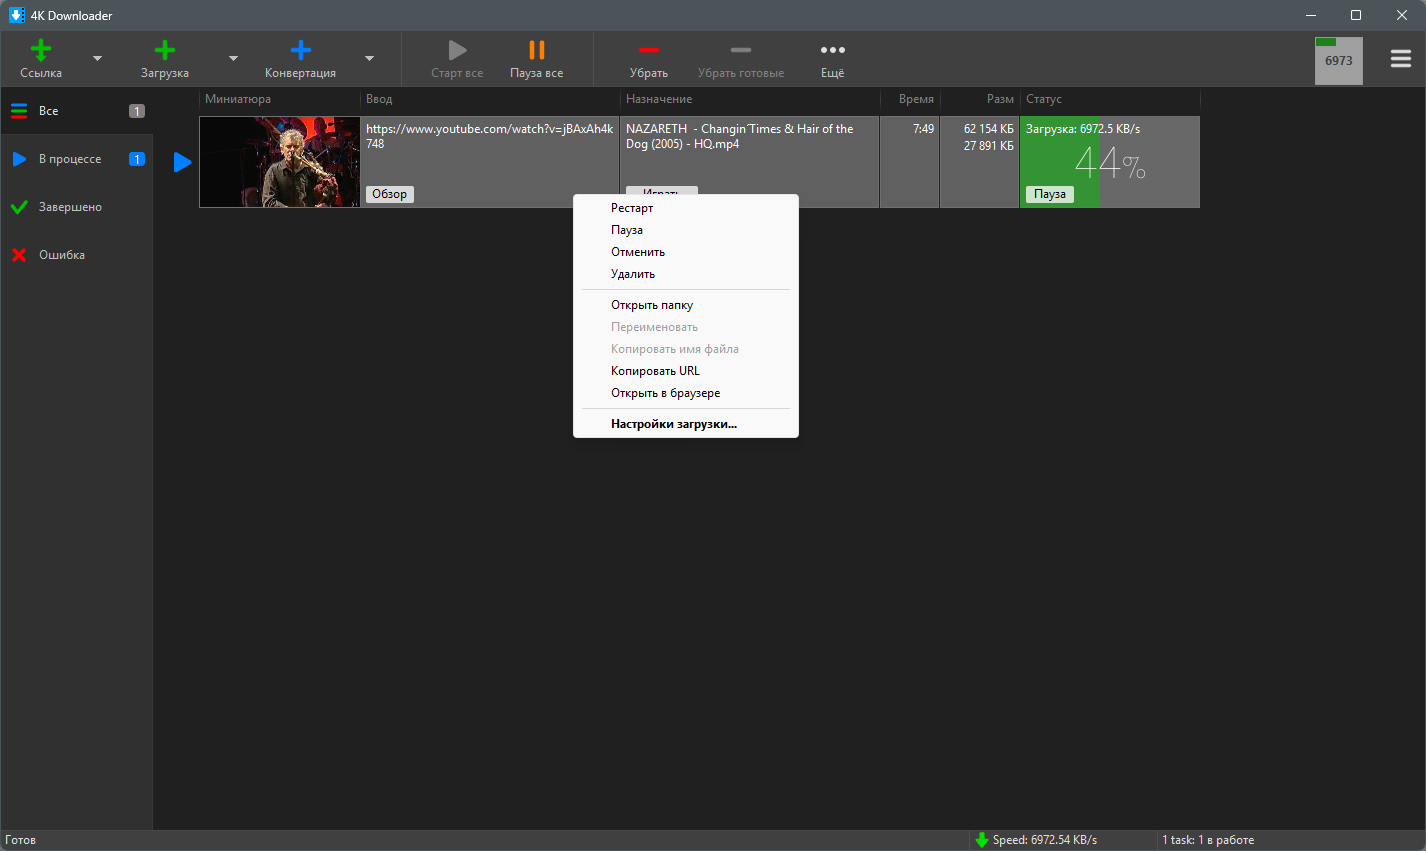The image size is (1426, 851).
Task: Select the Все filter in sidebar
Action: click(77, 111)
